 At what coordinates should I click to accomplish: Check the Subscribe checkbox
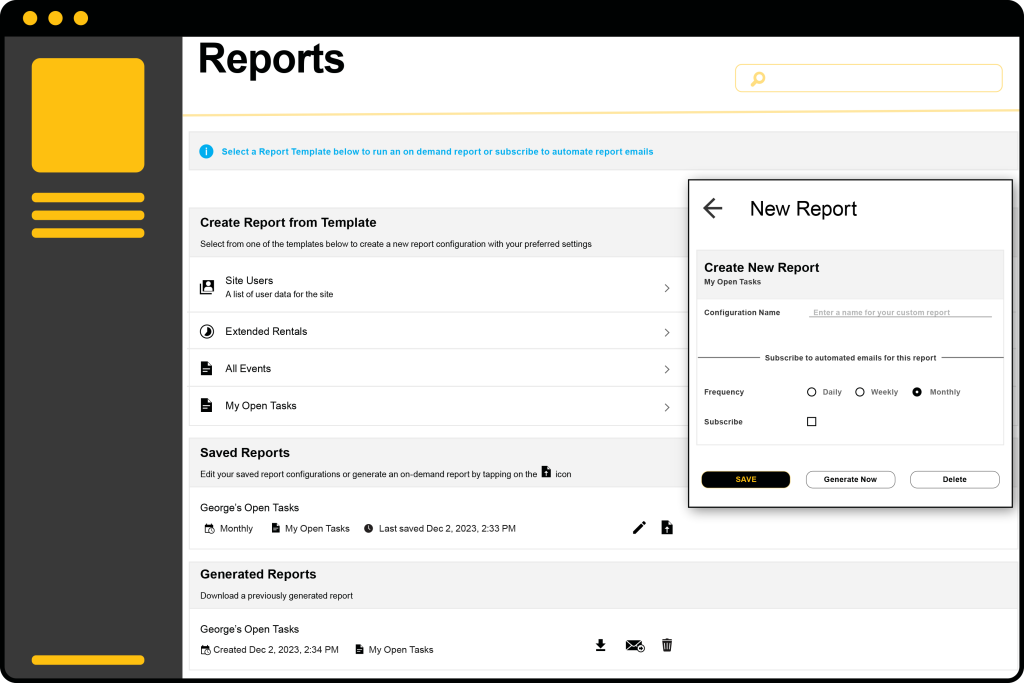click(x=811, y=421)
